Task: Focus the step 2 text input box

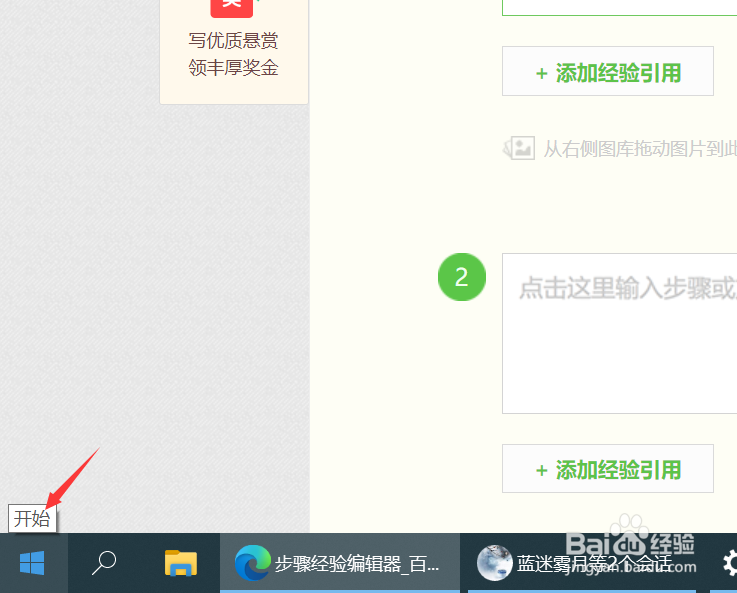Action: click(x=619, y=334)
